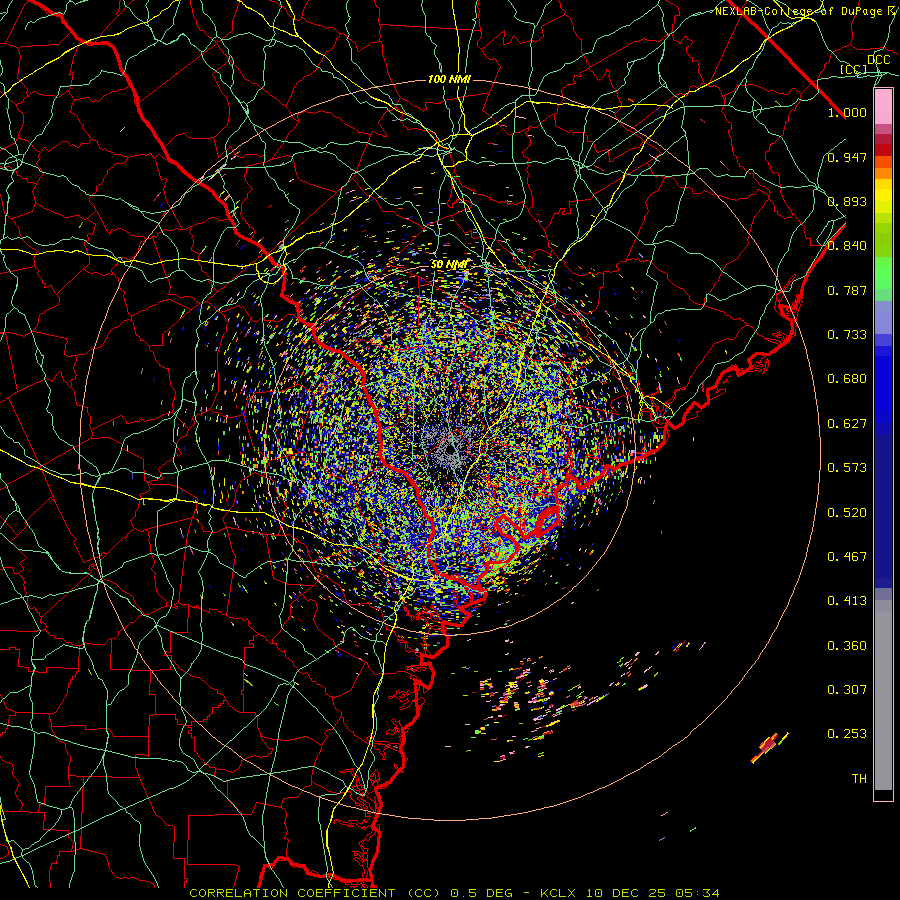Click the KCLX station identifier

(561, 893)
